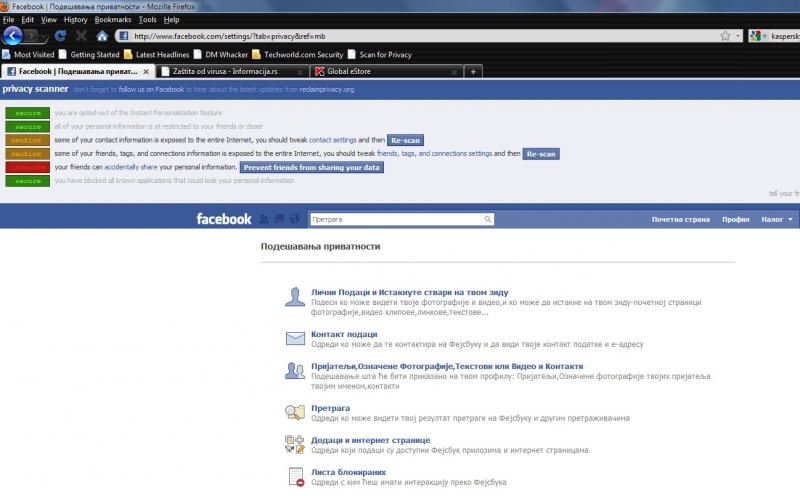Viewport: 800px width, 496px height.
Task: Click Re-scan button for friends and tags
Action: point(541,154)
